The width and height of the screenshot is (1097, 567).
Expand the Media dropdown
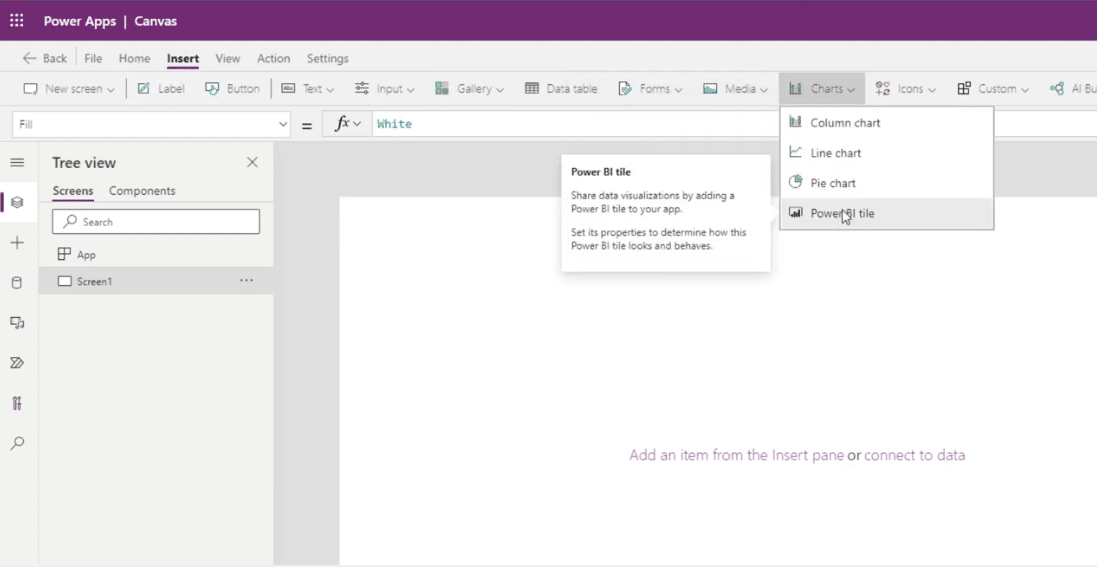(735, 89)
